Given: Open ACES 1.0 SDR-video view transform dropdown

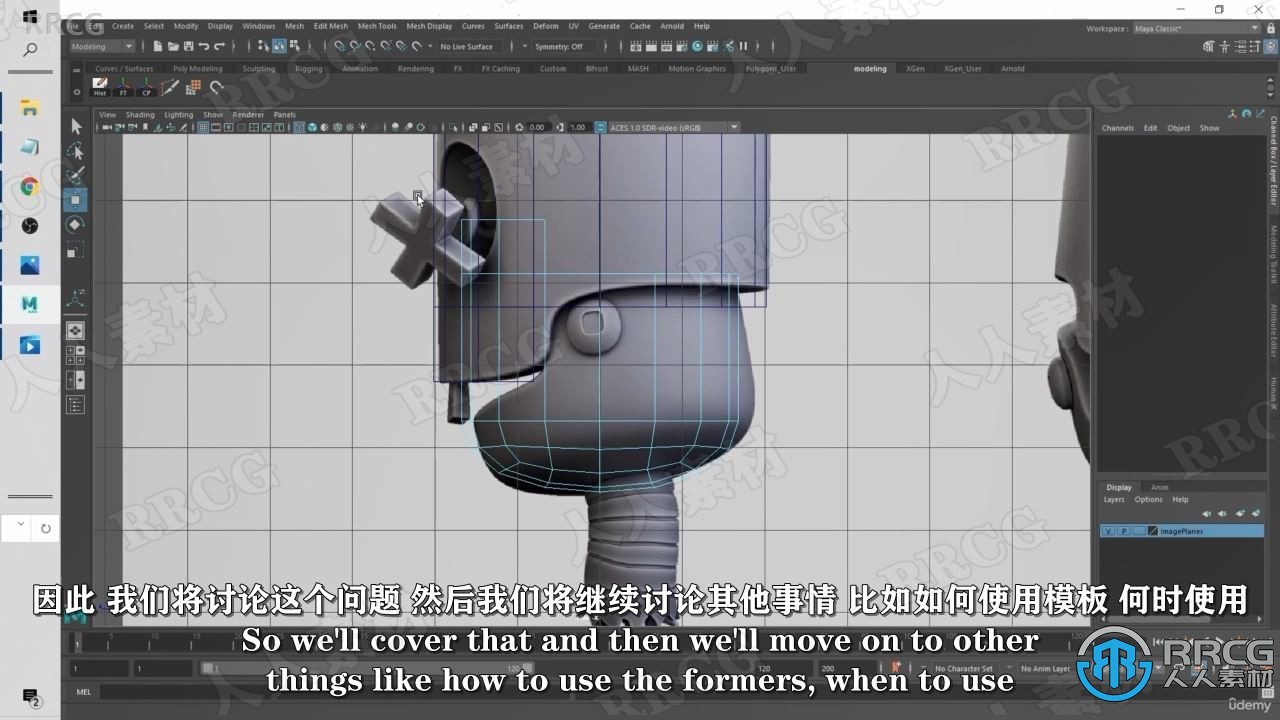Looking at the screenshot, I should 668,127.
